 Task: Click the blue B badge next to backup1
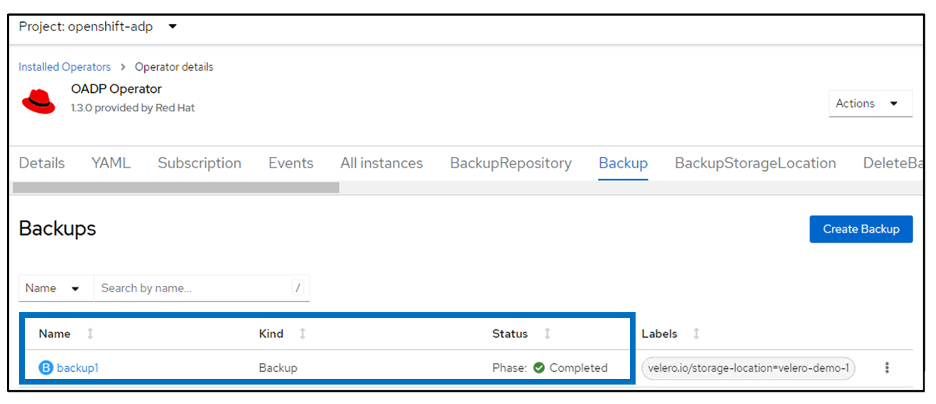(x=45, y=368)
